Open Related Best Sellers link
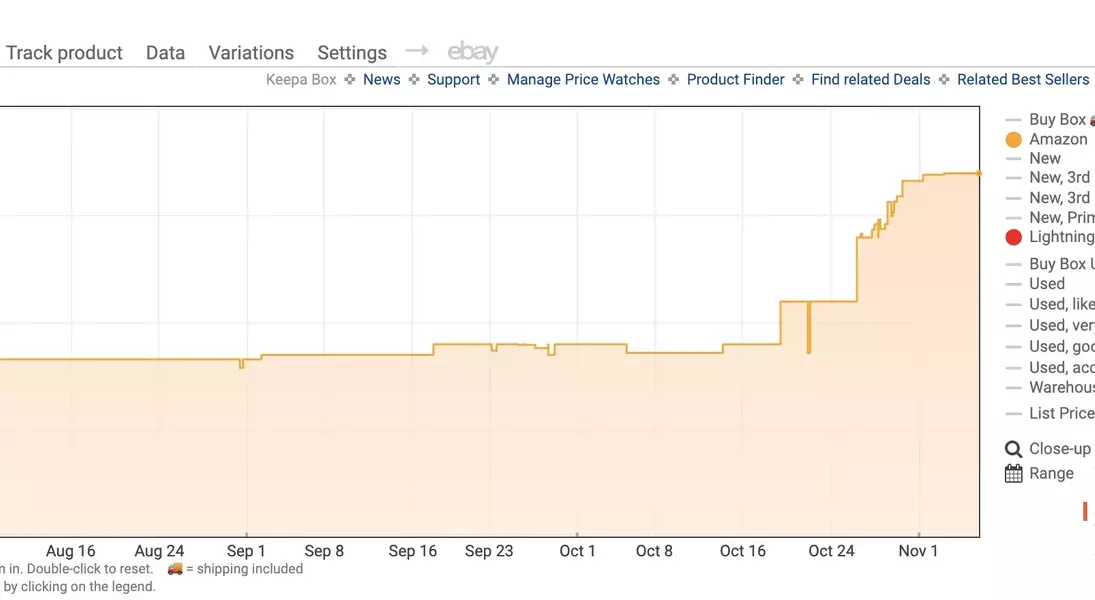Image resolution: width=1095 pixels, height=600 pixels. pyautogui.click(x=1024, y=80)
